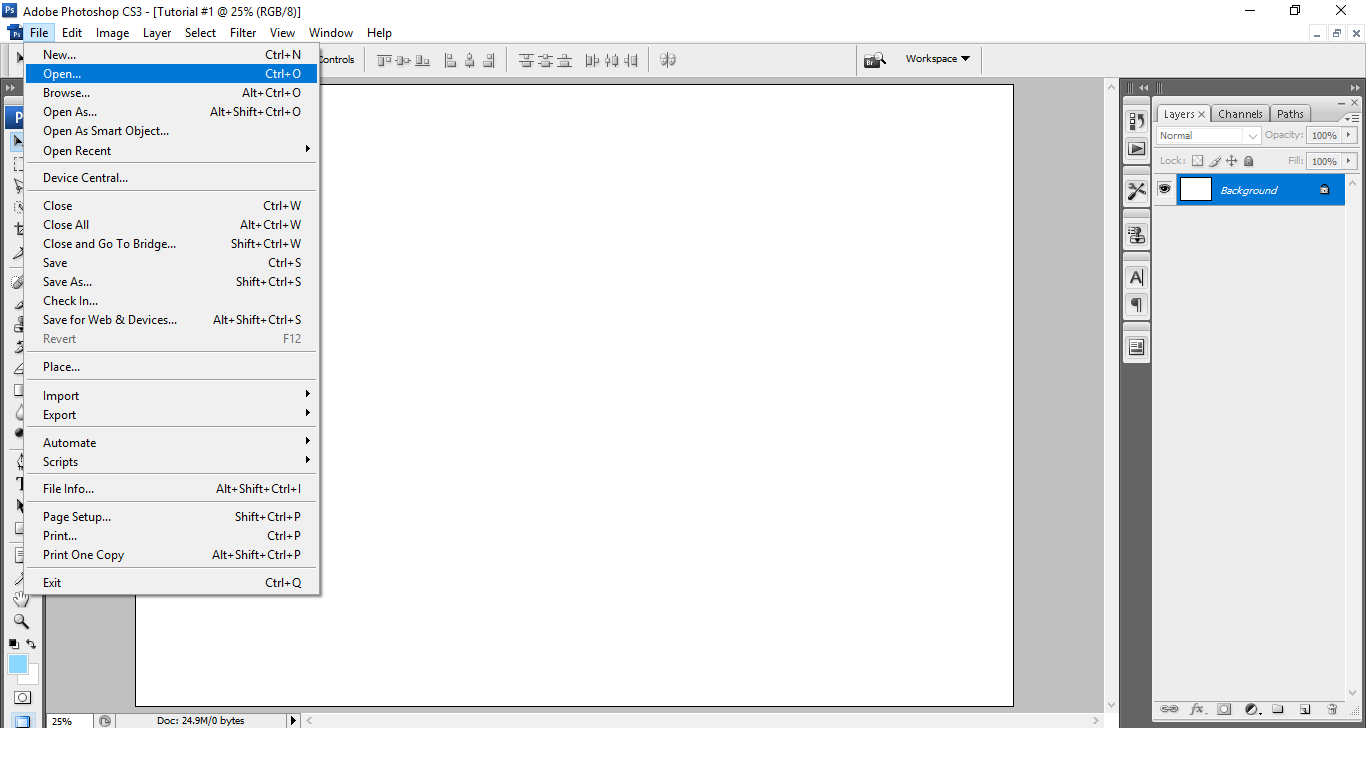Screen dimensions: 1366x768
Task: Align top edges in options bar
Action: [x=384, y=60]
